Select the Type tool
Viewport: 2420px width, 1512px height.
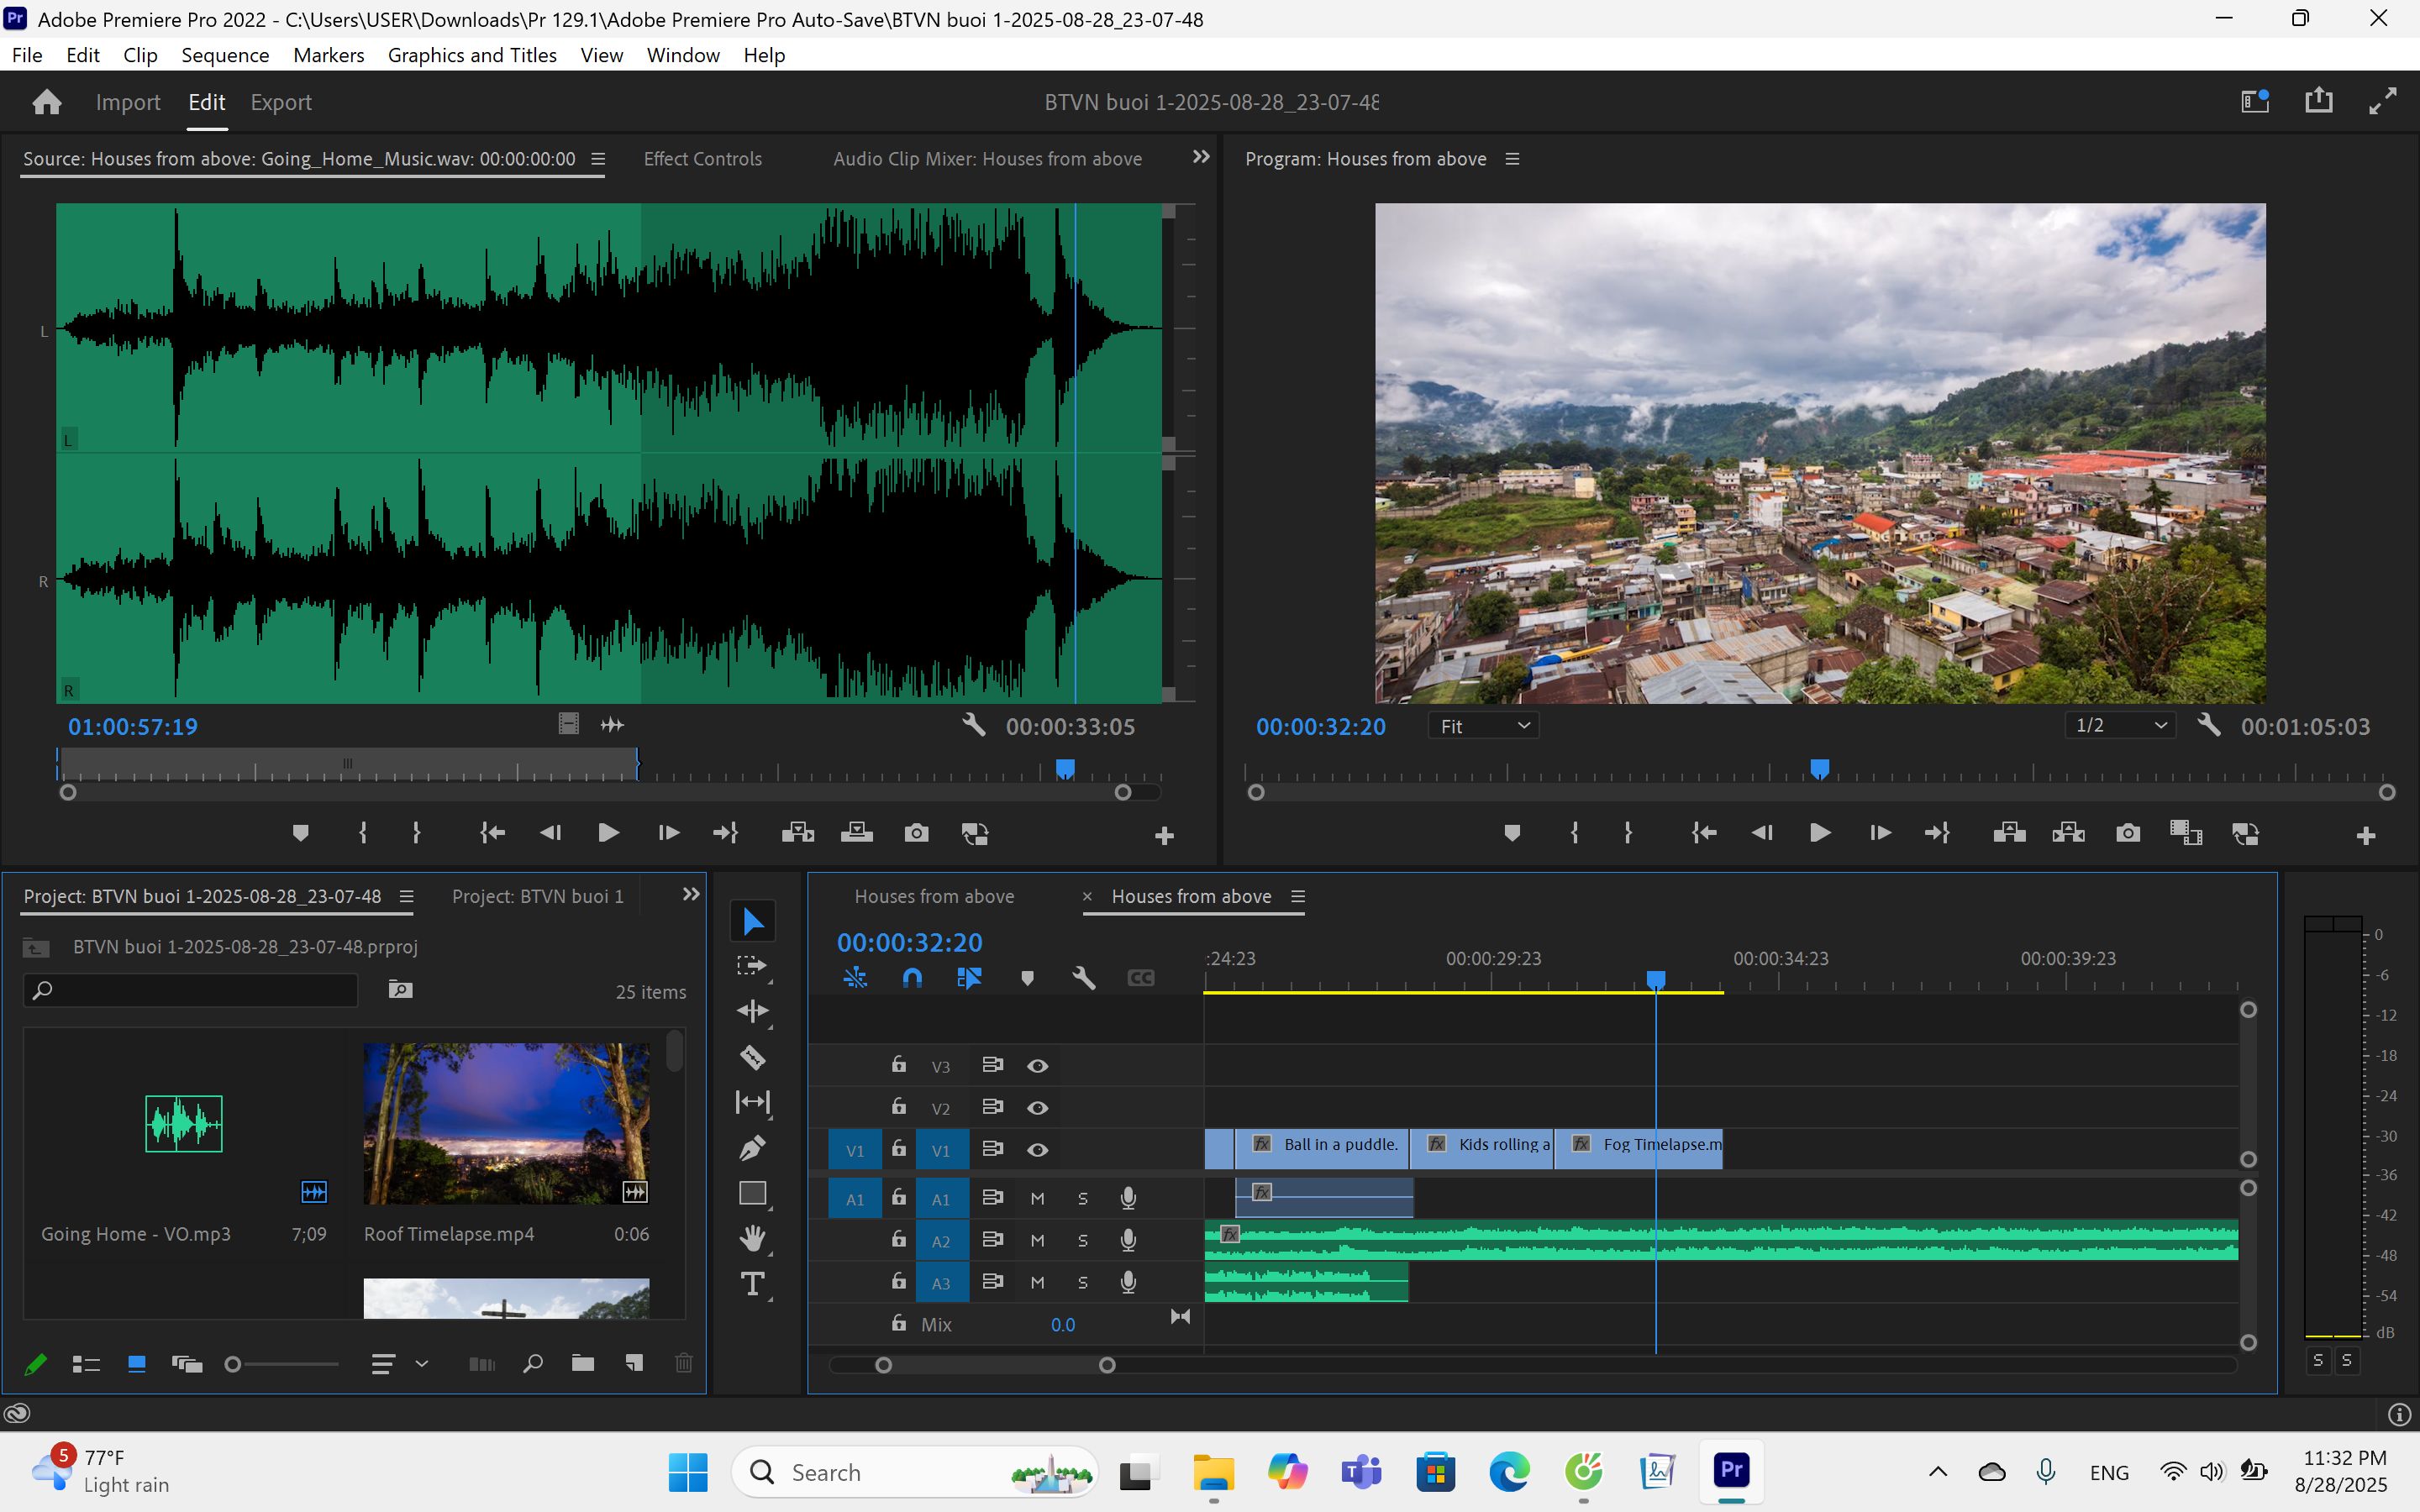tap(752, 1283)
